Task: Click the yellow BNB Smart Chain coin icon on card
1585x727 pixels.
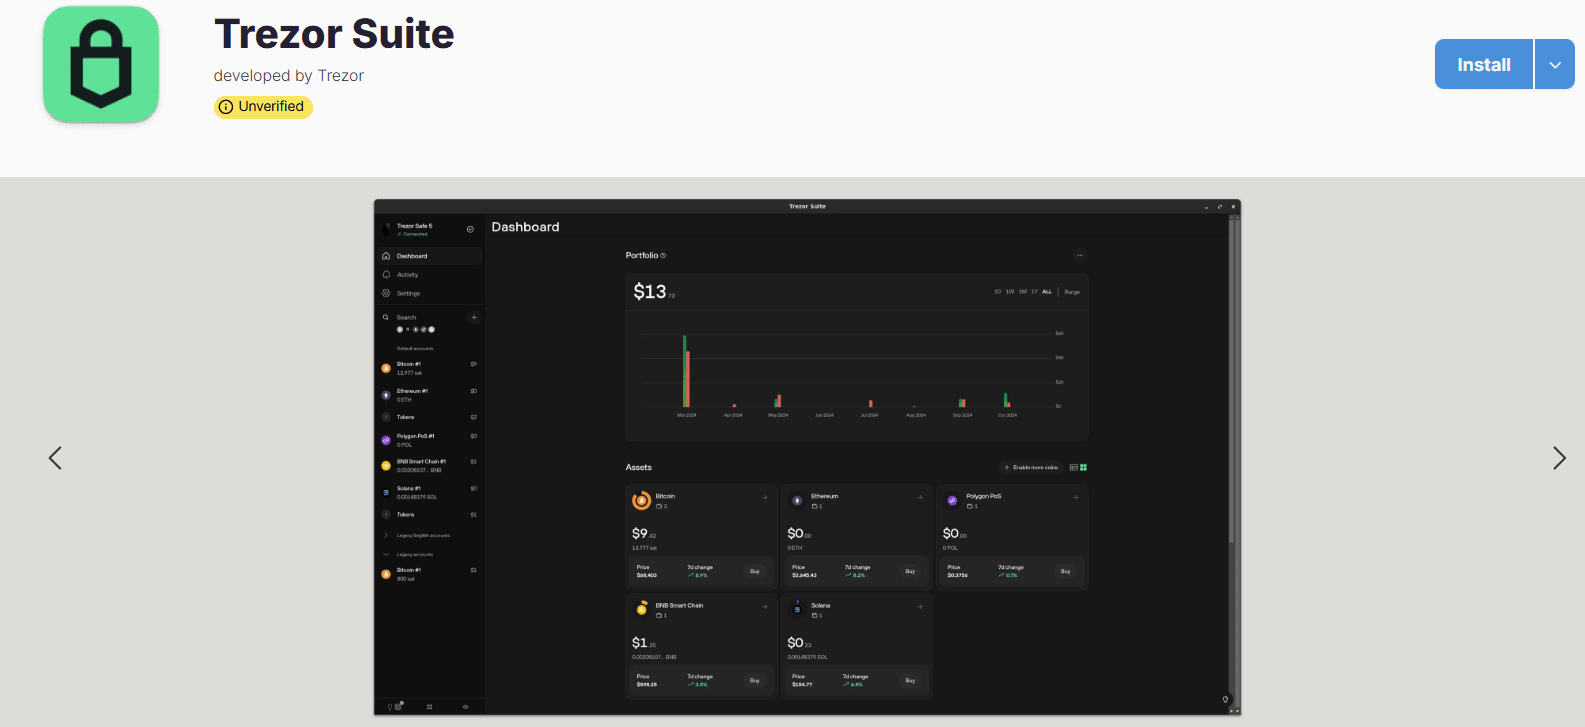Action: point(642,608)
